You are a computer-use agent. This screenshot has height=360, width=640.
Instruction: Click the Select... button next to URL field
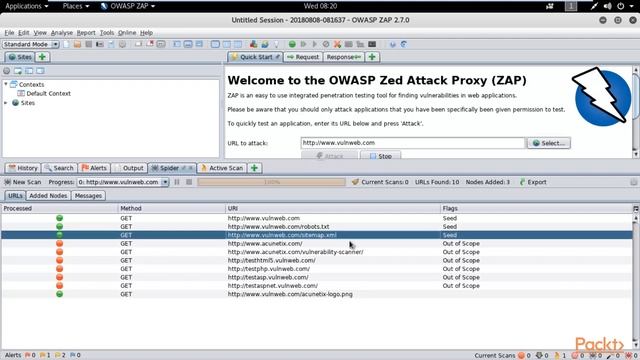coord(549,143)
